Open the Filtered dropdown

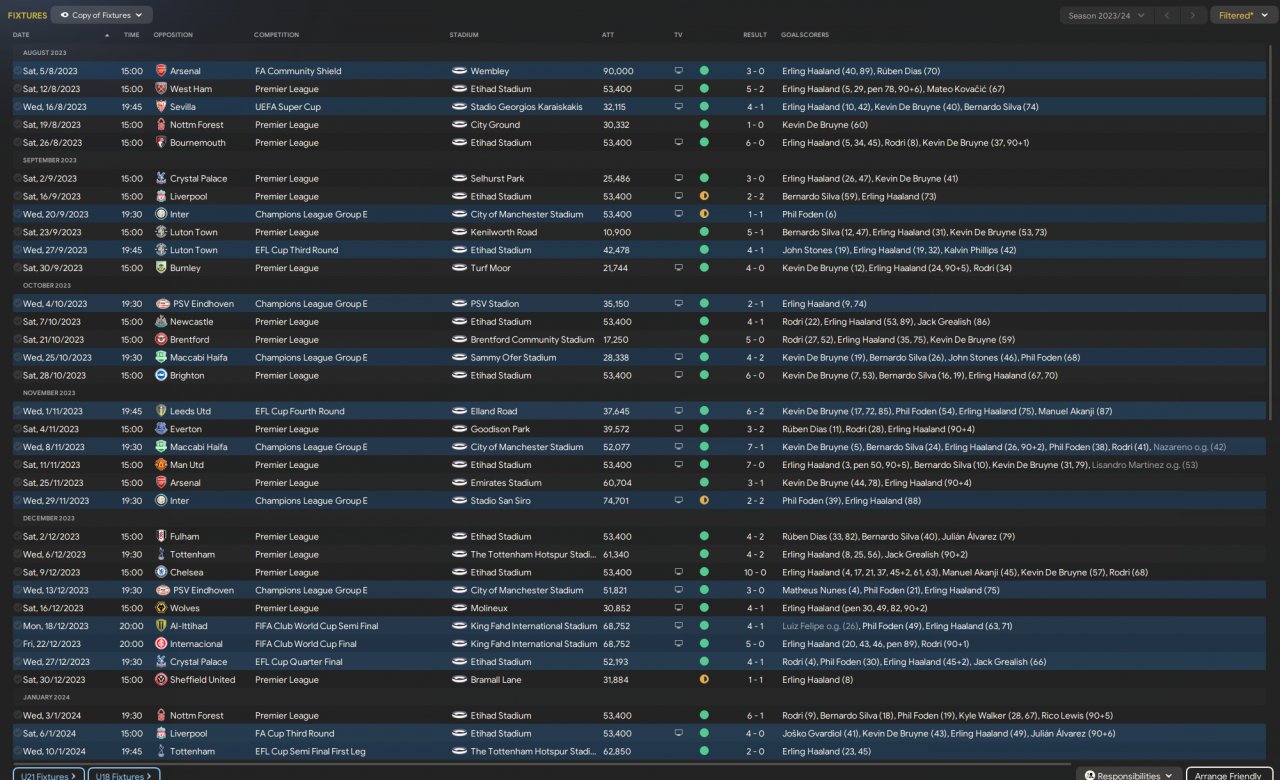1242,15
